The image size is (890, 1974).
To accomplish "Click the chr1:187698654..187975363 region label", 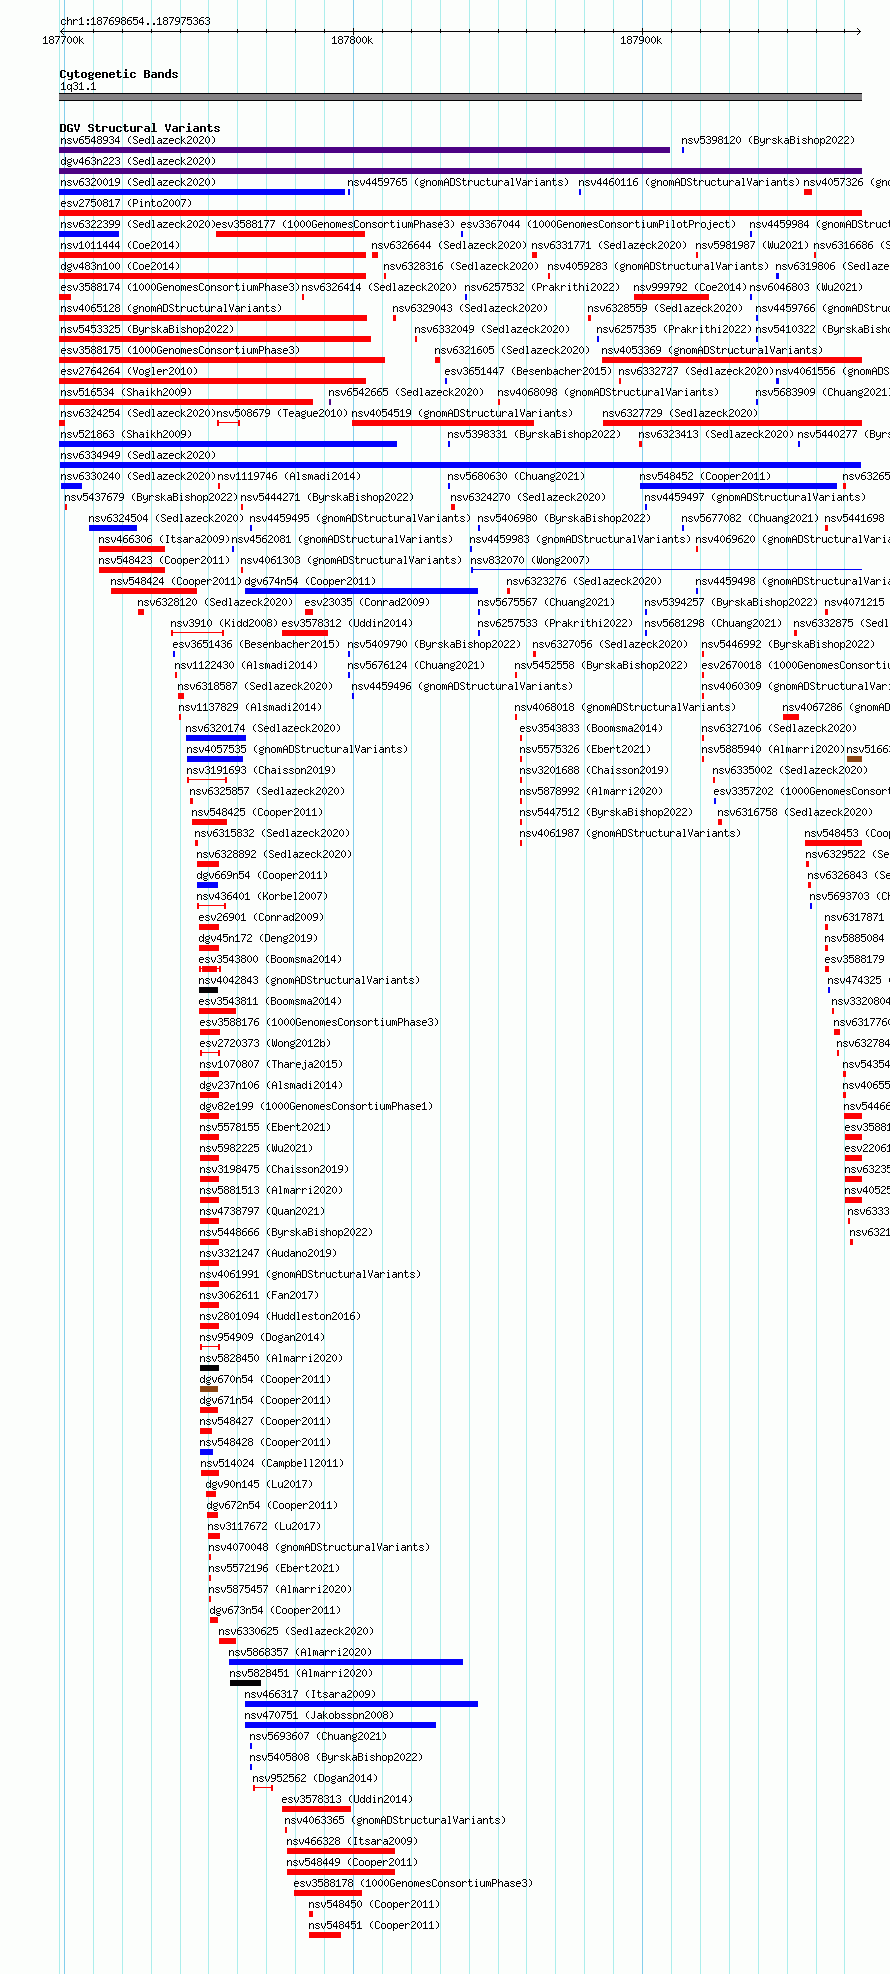I will tap(135, 22).
